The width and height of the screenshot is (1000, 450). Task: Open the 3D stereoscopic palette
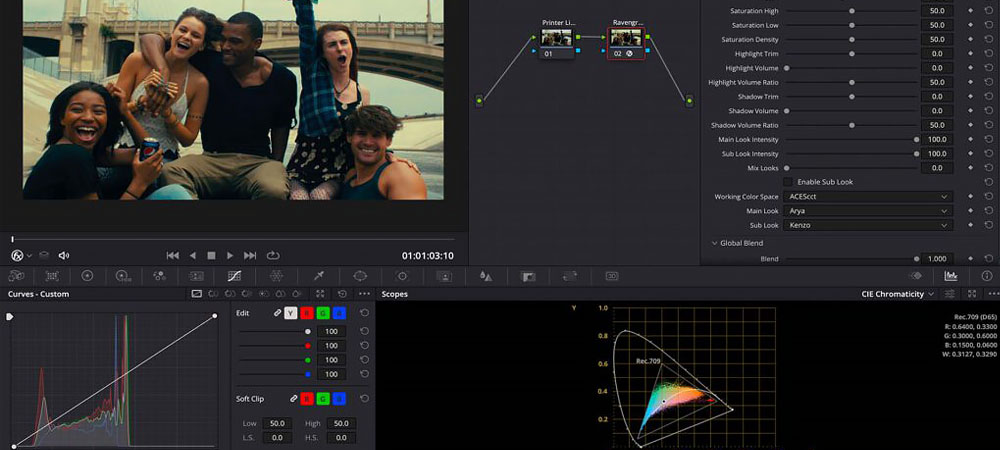[612, 276]
